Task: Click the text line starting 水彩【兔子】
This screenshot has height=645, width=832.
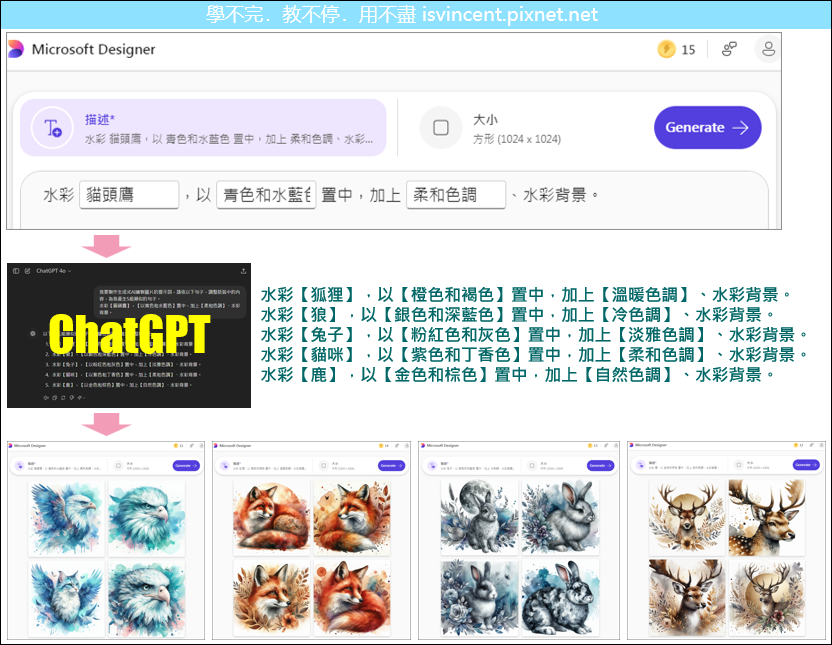Action: (534, 335)
